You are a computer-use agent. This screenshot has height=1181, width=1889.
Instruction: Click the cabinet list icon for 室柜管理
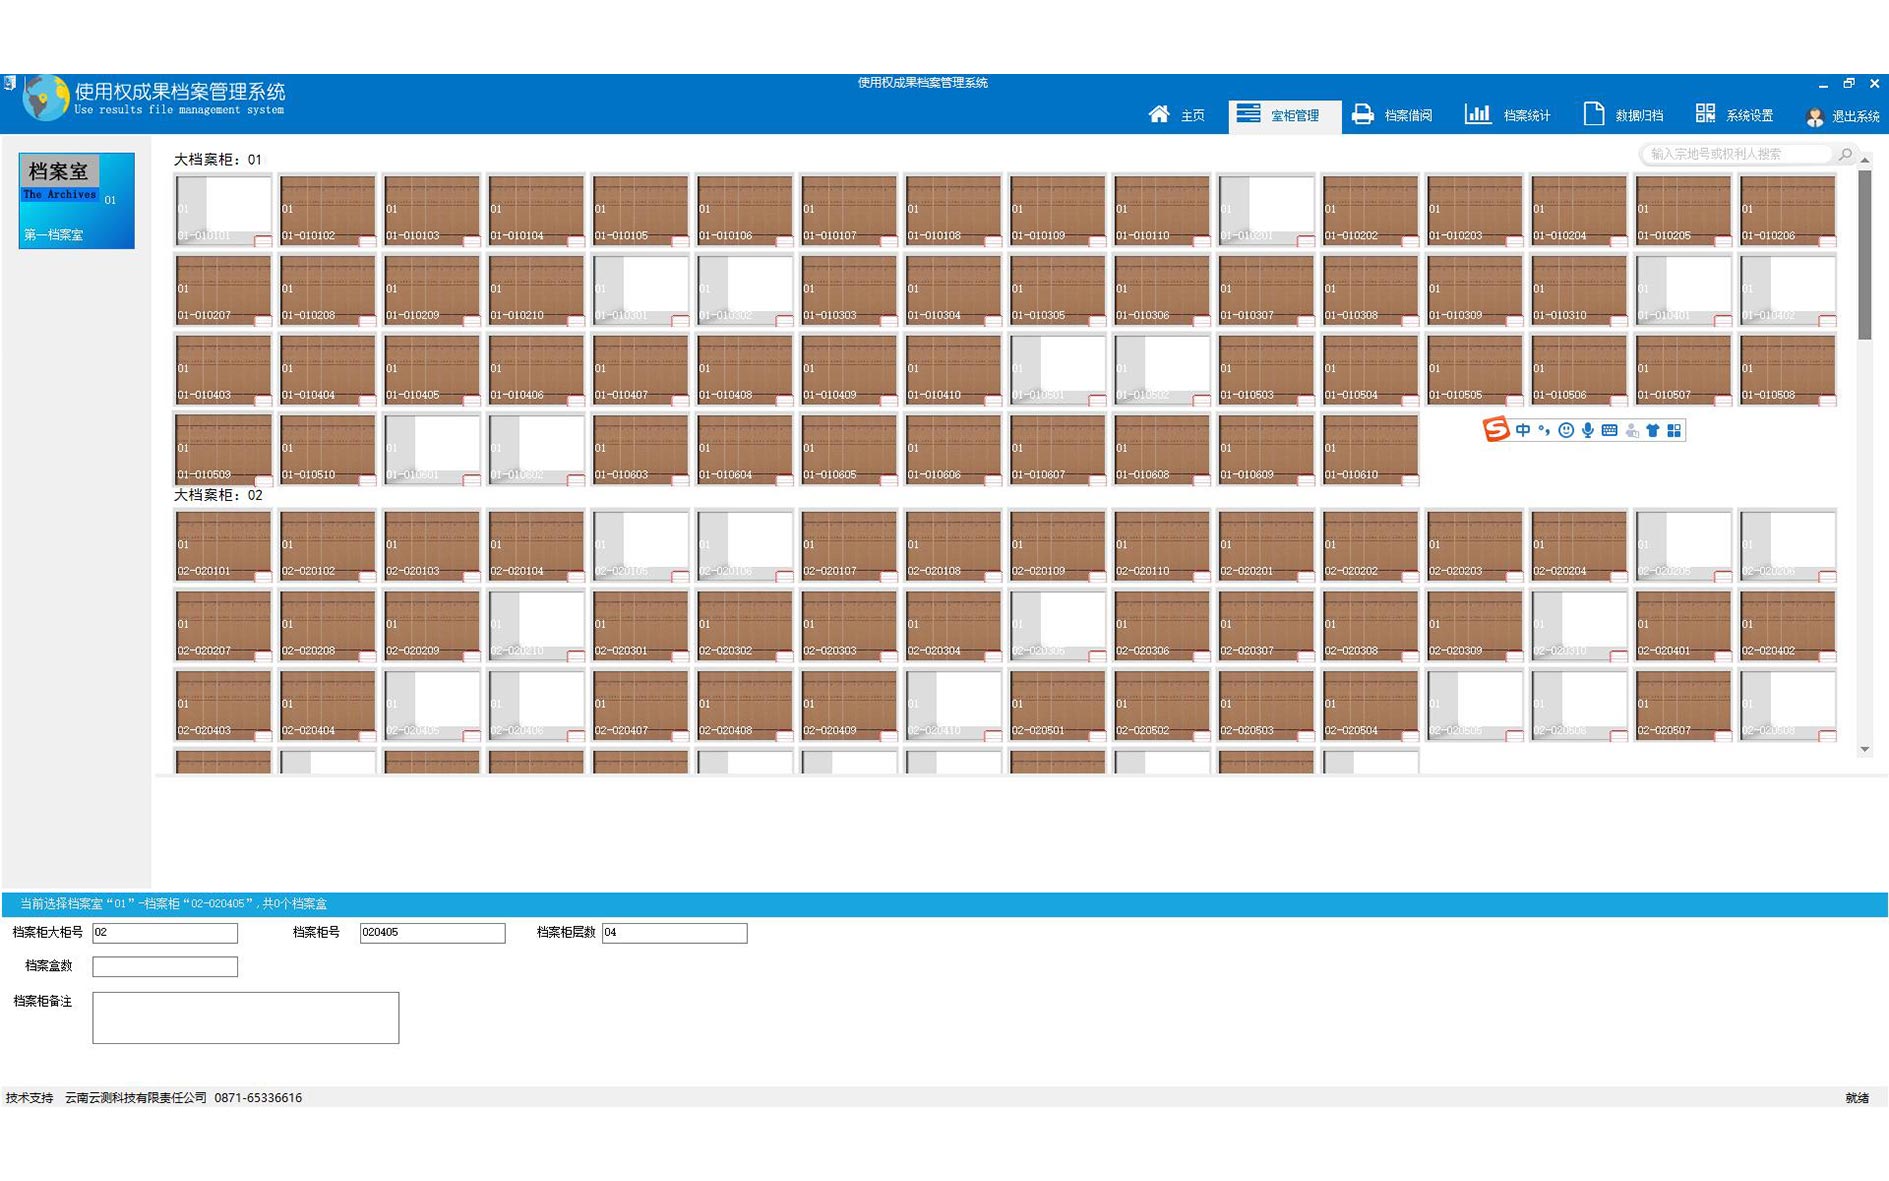[x=1248, y=113]
